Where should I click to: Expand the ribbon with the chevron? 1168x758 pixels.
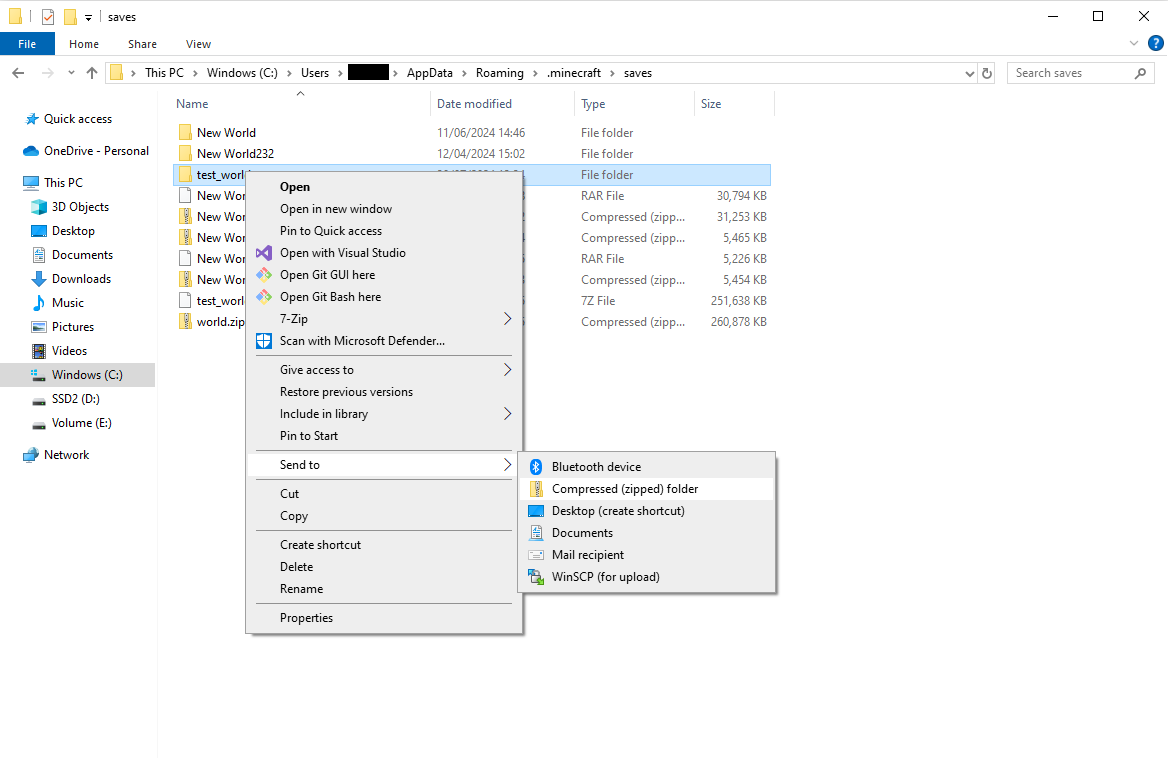pyautogui.click(x=1133, y=43)
